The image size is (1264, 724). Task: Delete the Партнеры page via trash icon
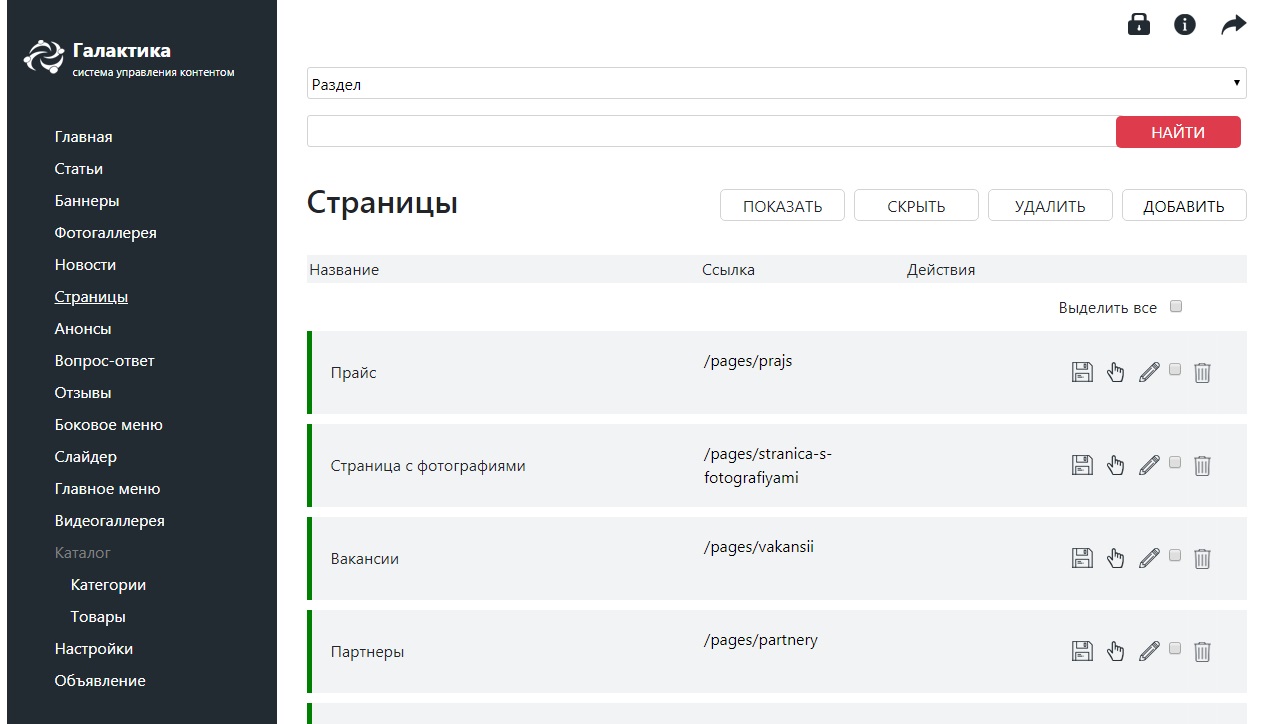1202,651
